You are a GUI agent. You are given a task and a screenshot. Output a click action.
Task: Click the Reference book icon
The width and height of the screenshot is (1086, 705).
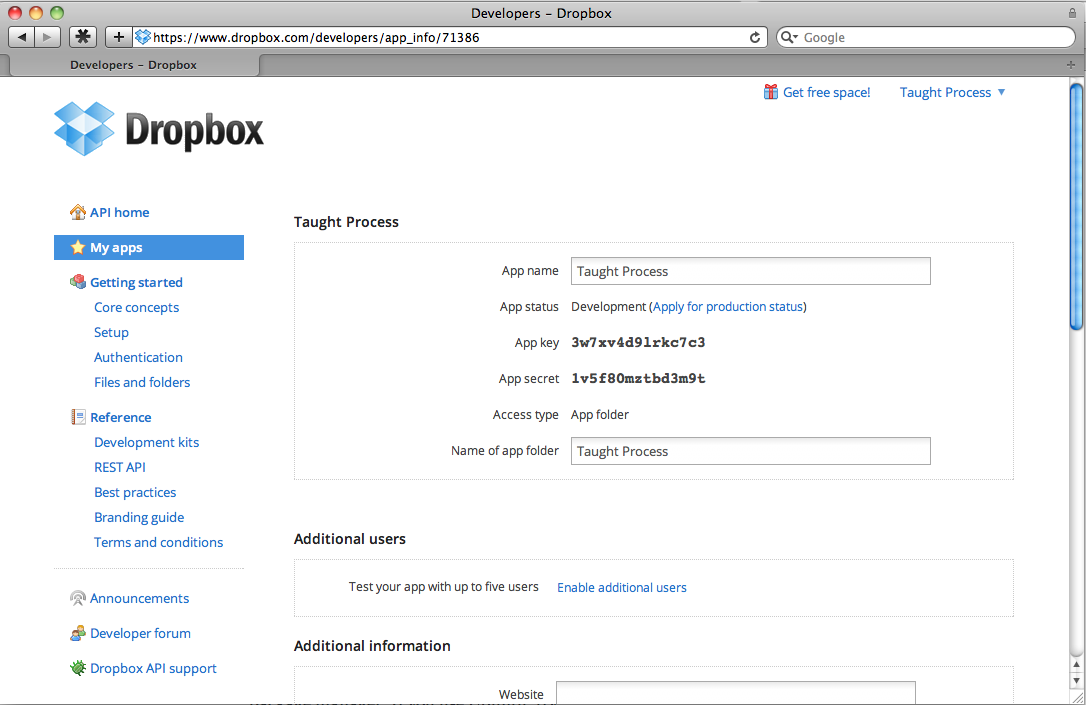78,417
